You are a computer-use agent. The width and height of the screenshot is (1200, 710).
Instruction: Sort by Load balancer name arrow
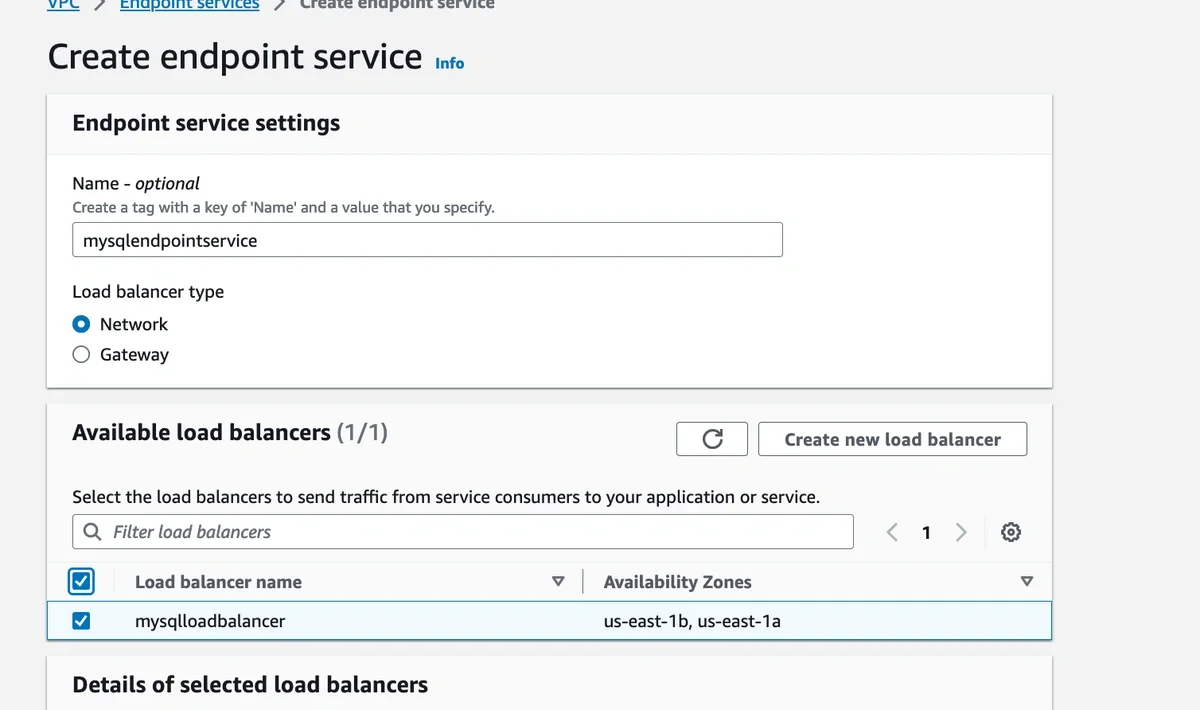pos(558,581)
